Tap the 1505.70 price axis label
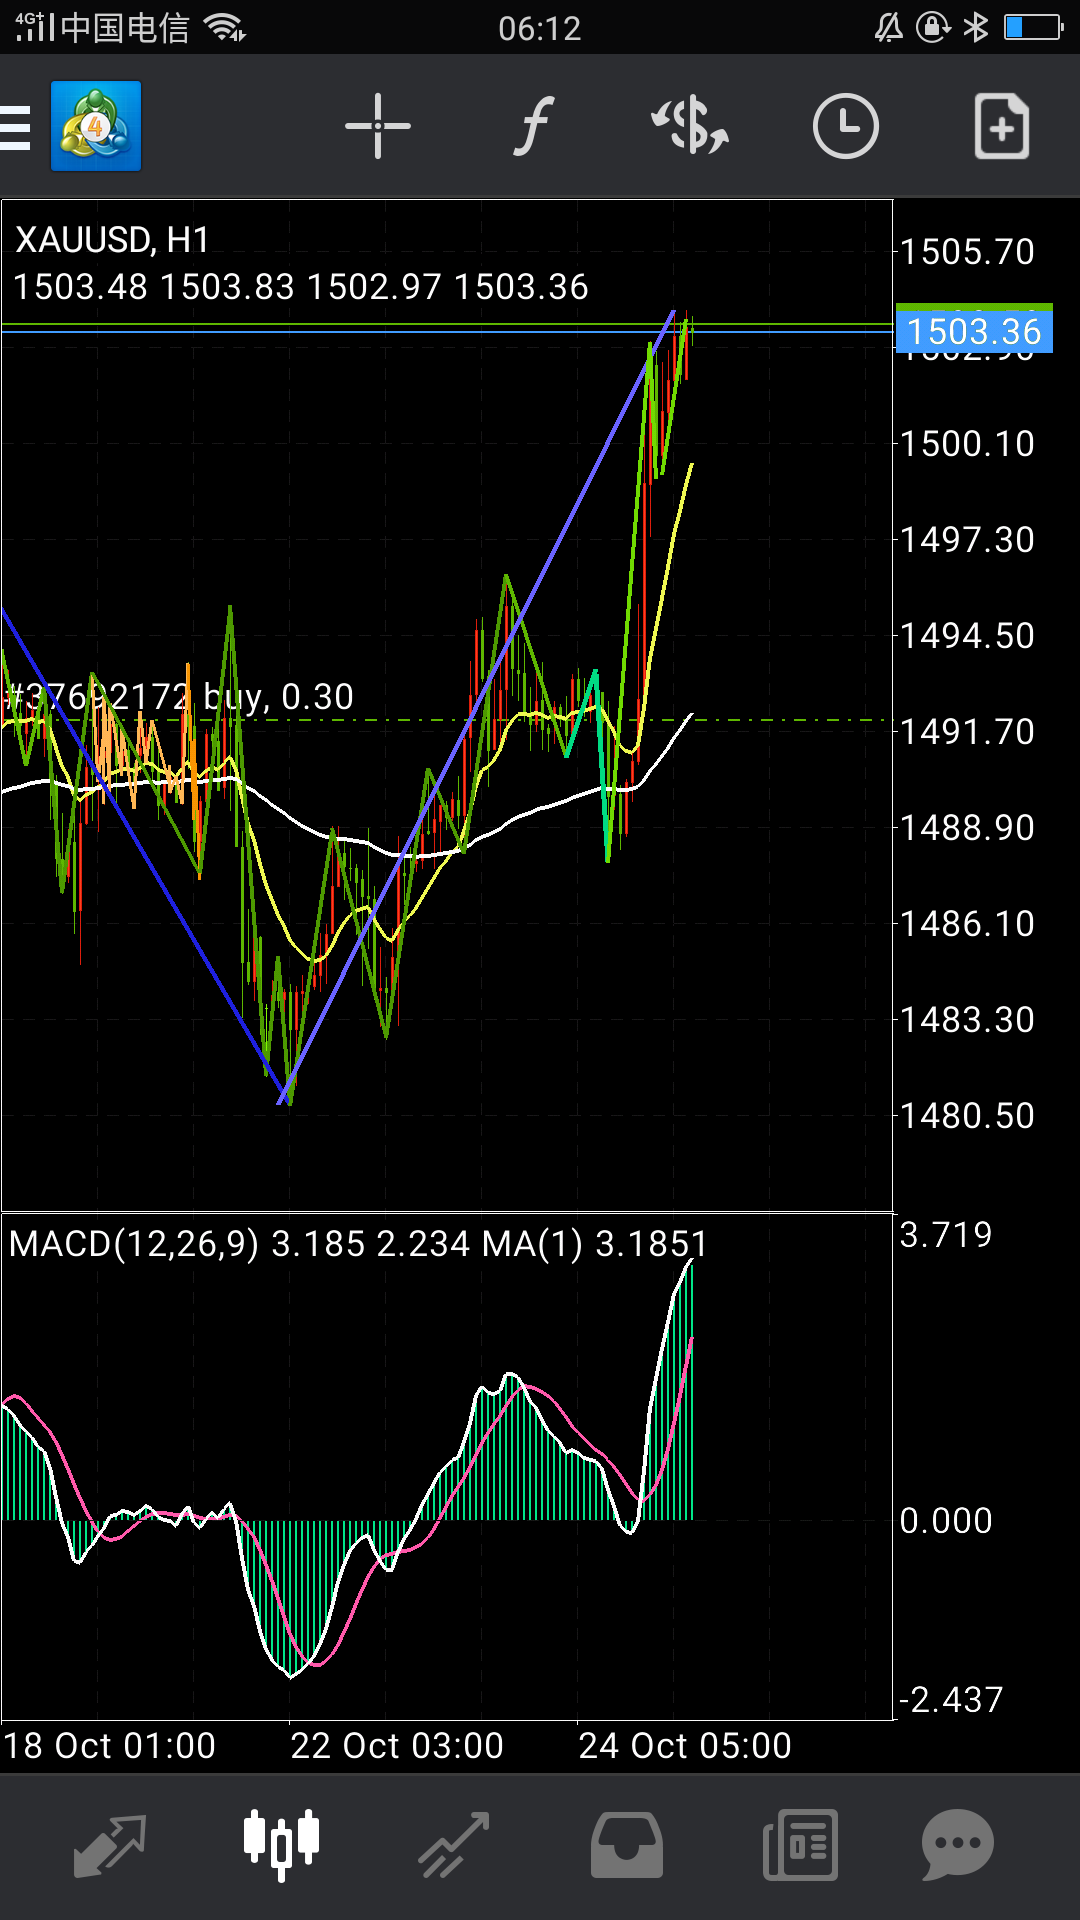1080x1920 pixels. [x=967, y=252]
